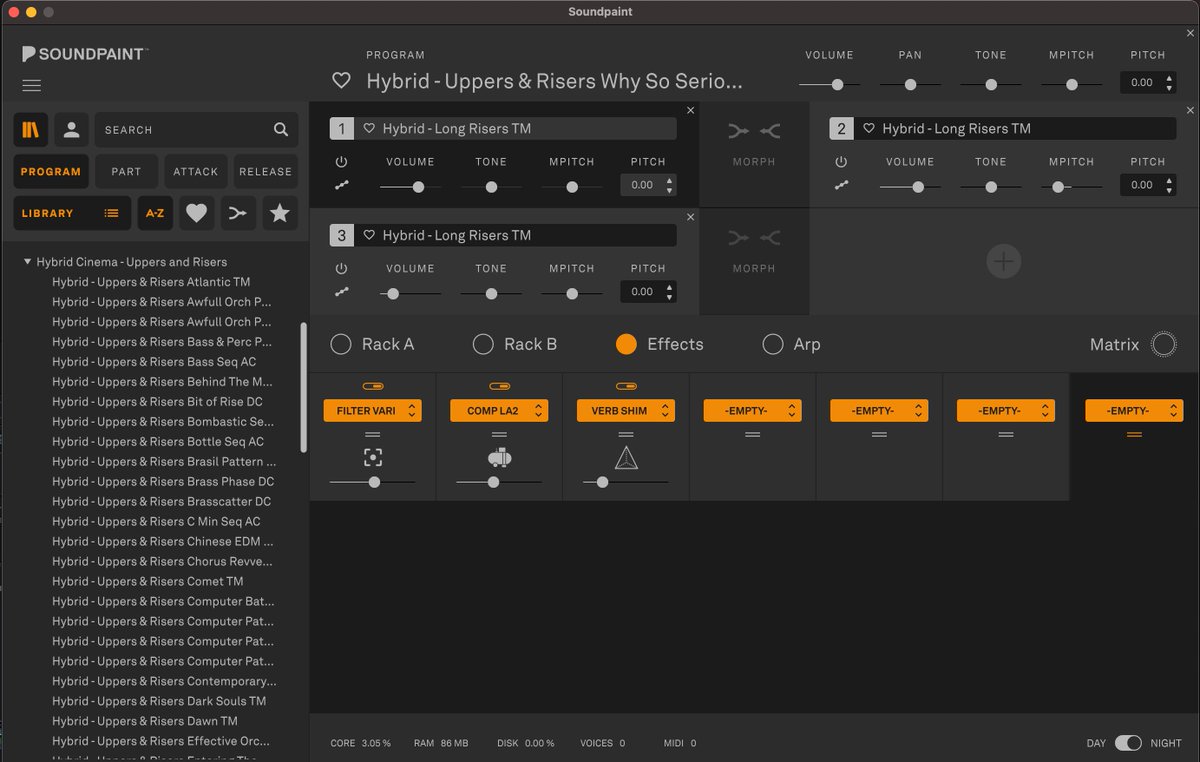
Task: Switch to PART tab
Action: (x=126, y=172)
